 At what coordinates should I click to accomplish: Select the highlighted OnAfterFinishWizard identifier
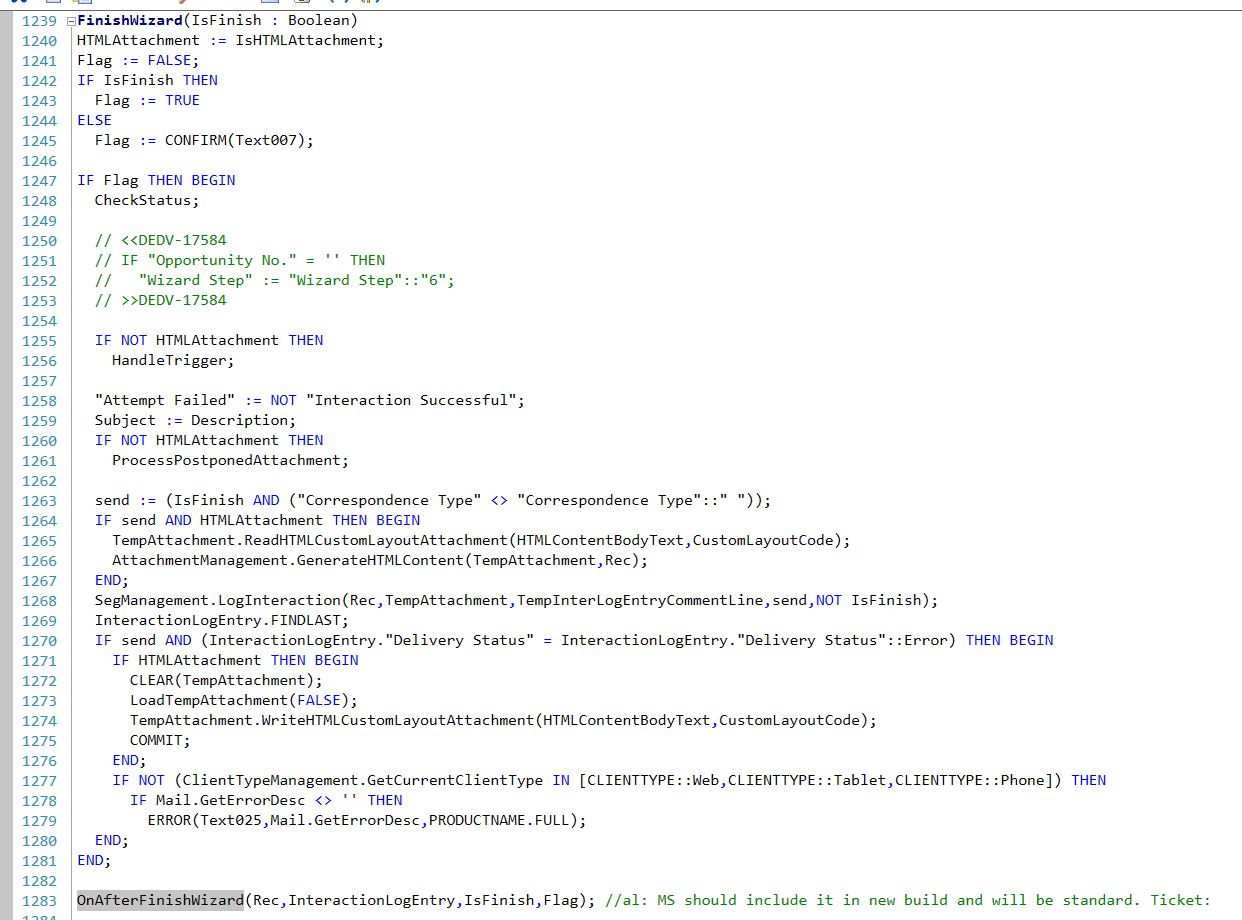coord(159,900)
